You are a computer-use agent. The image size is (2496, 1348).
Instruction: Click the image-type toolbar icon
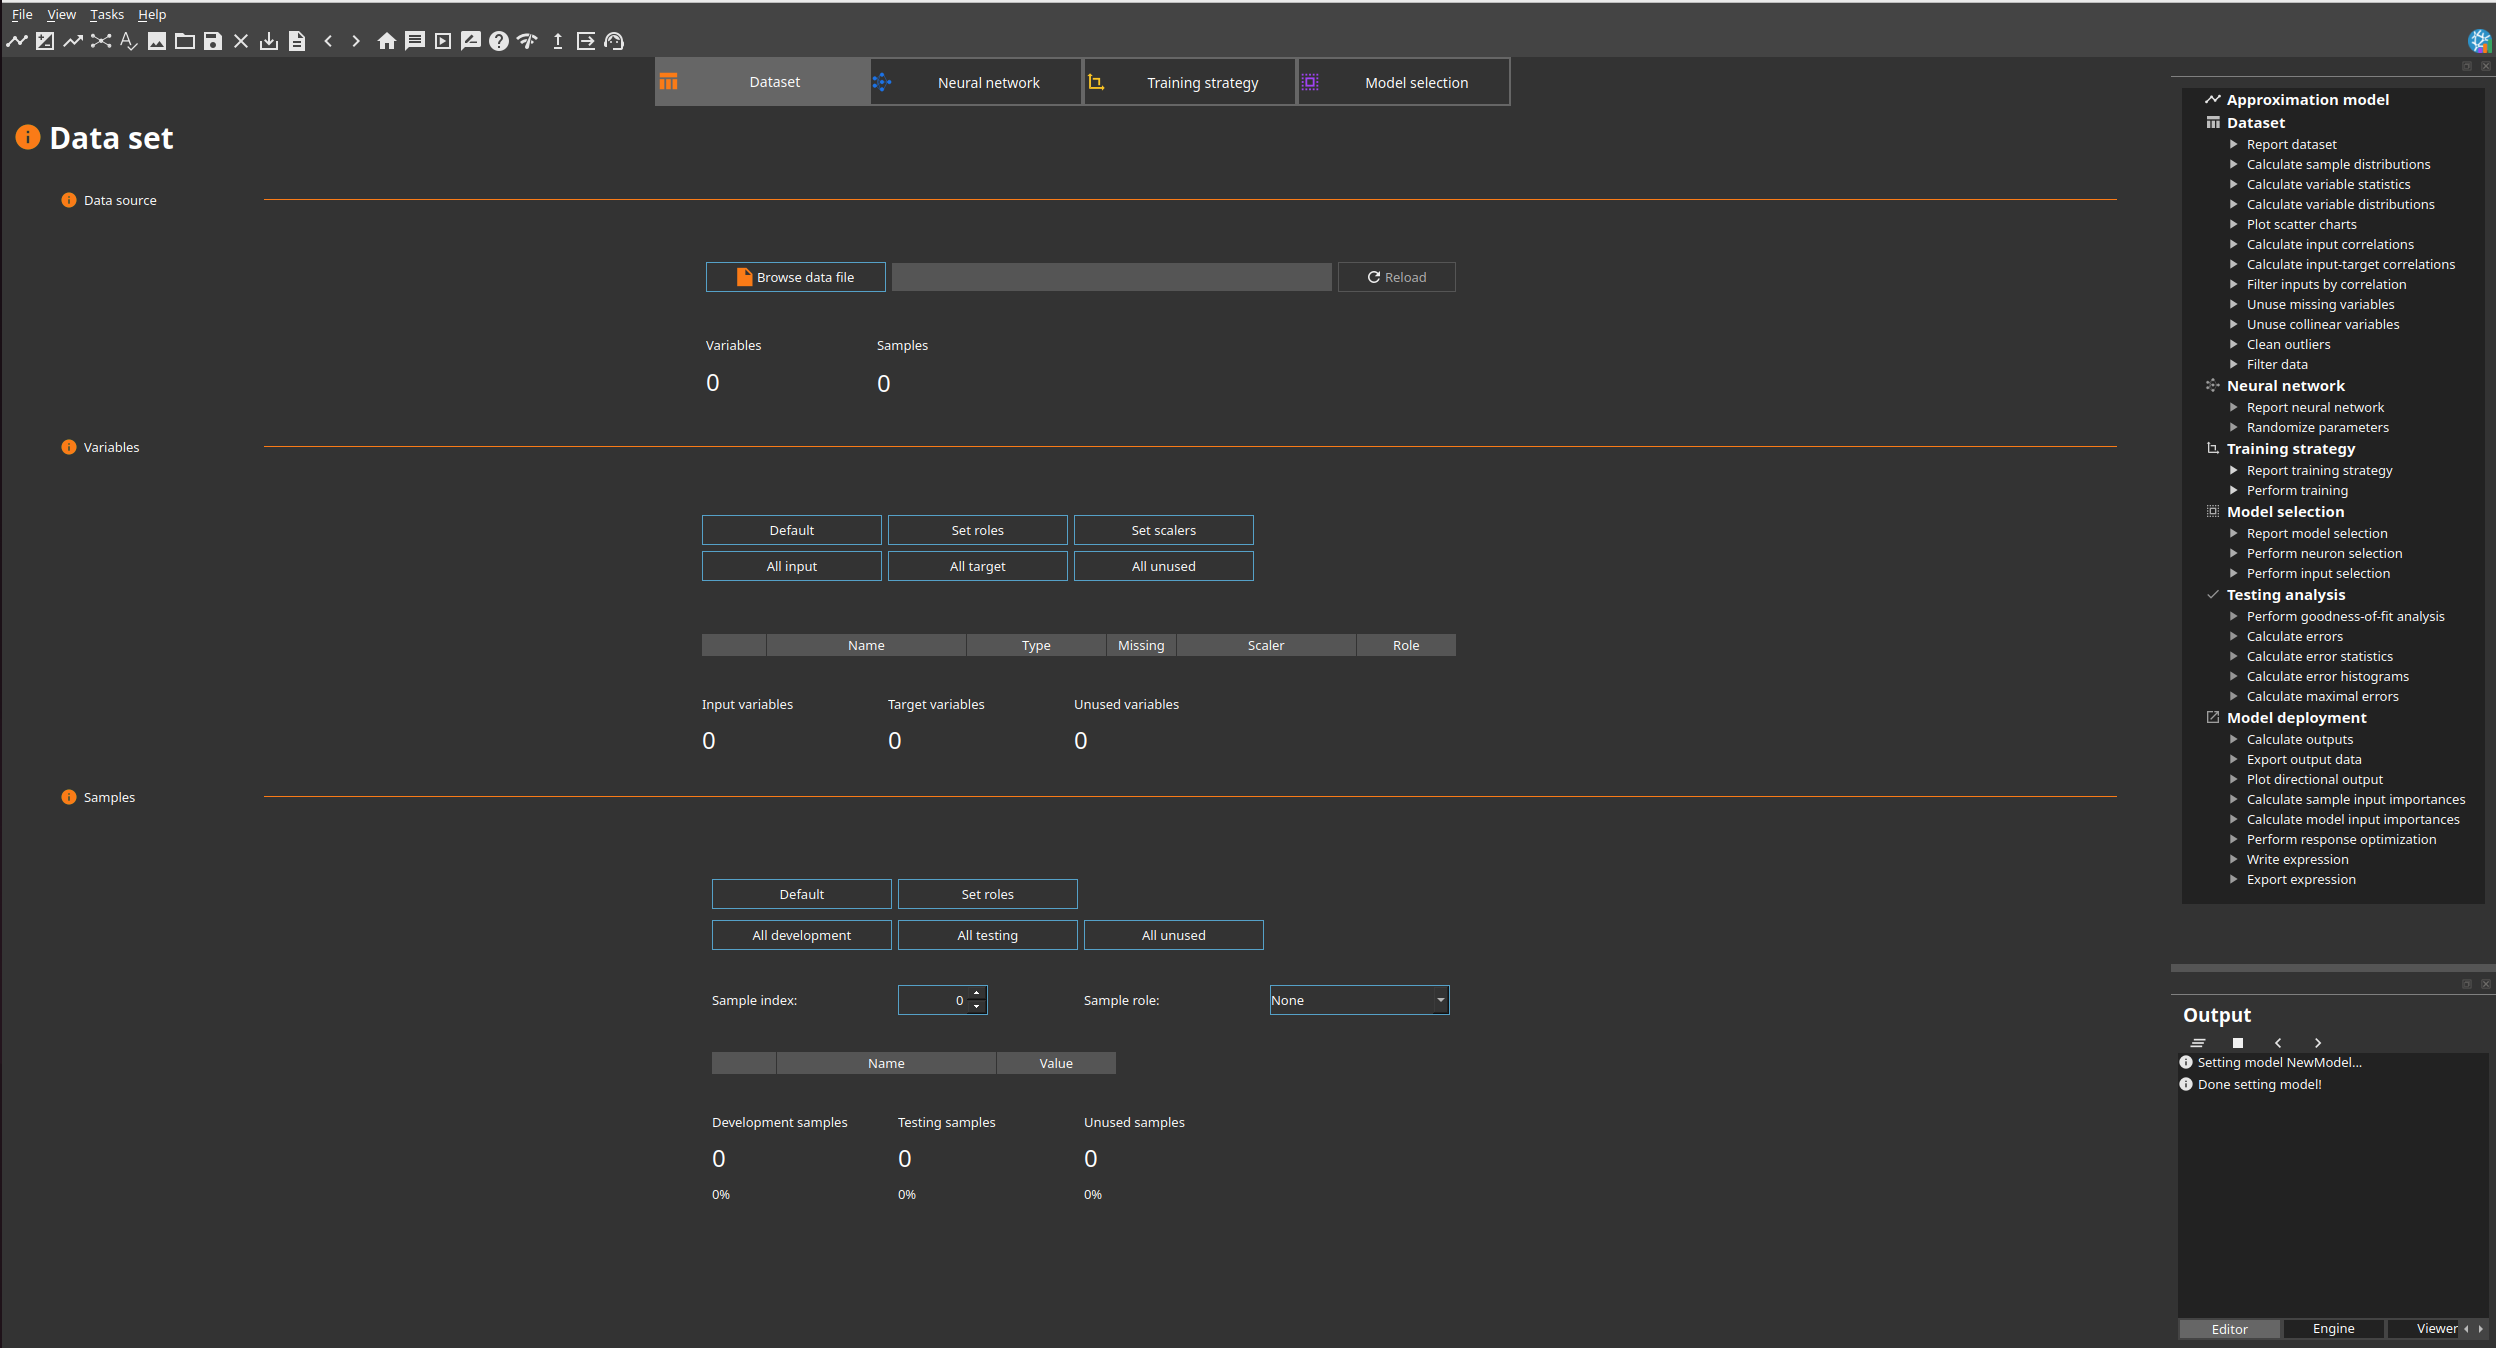[x=157, y=41]
